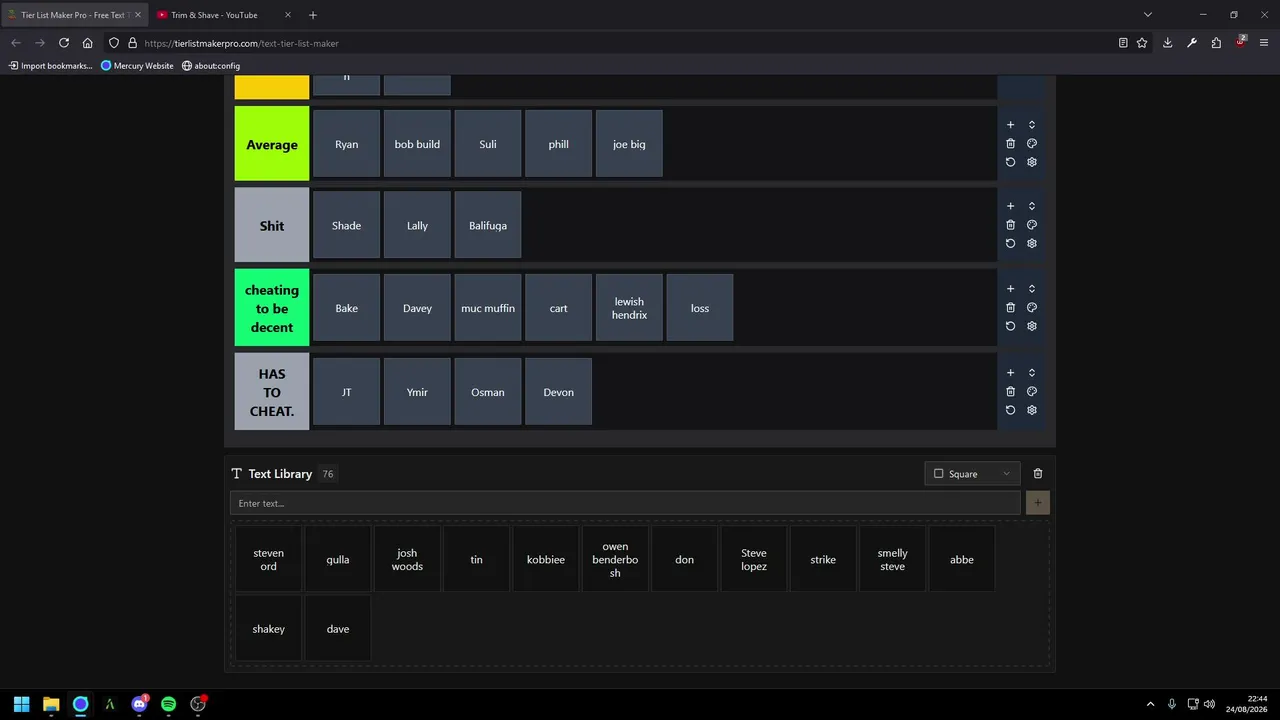The image size is (1280, 720).
Task: Open browser extensions puzzle icon
Action: [1216, 43]
